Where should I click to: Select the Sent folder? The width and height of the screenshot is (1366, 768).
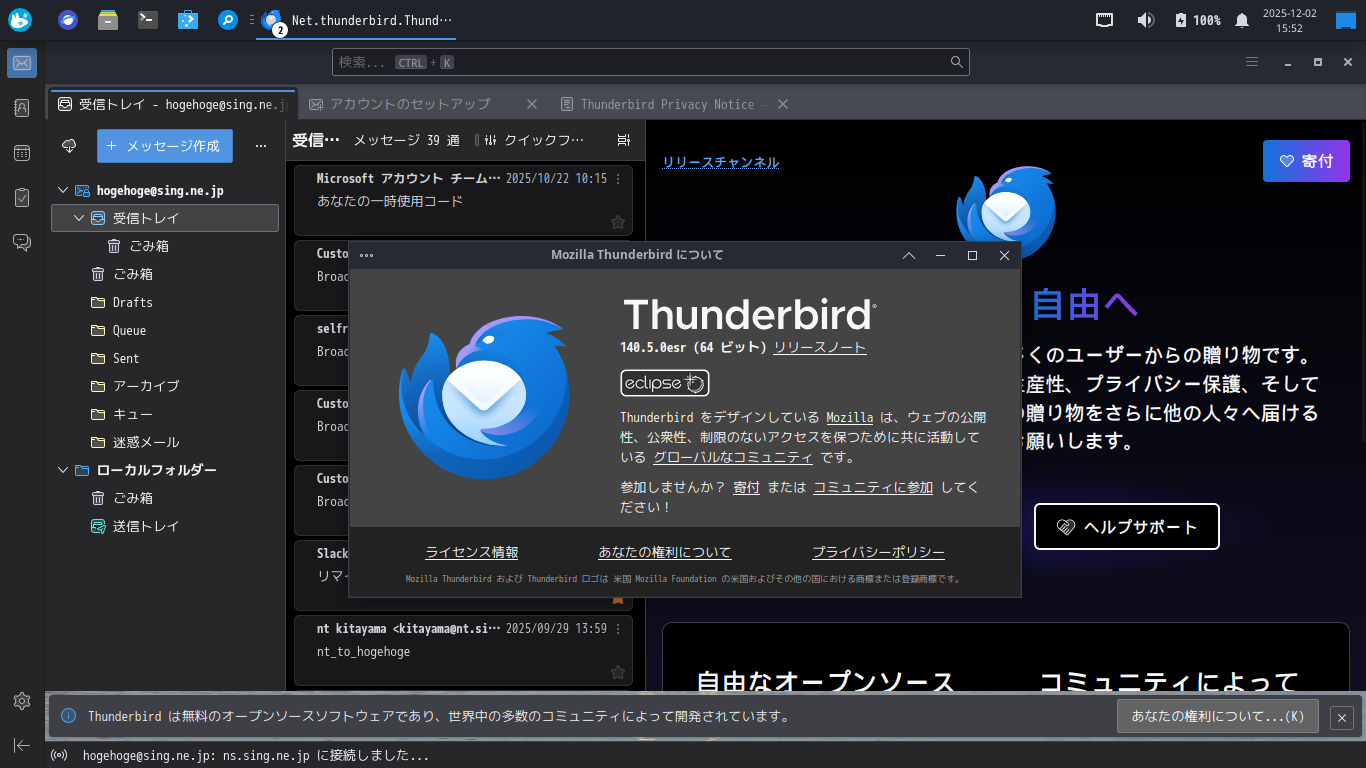(165, 358)
